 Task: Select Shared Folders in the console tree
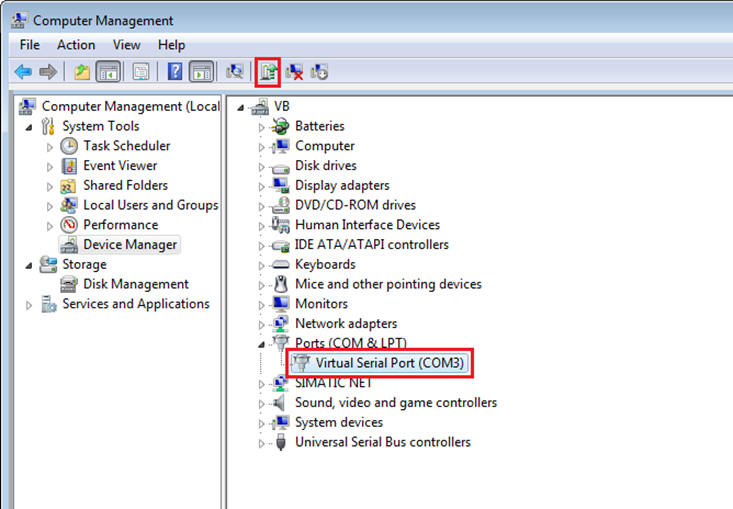125,185
